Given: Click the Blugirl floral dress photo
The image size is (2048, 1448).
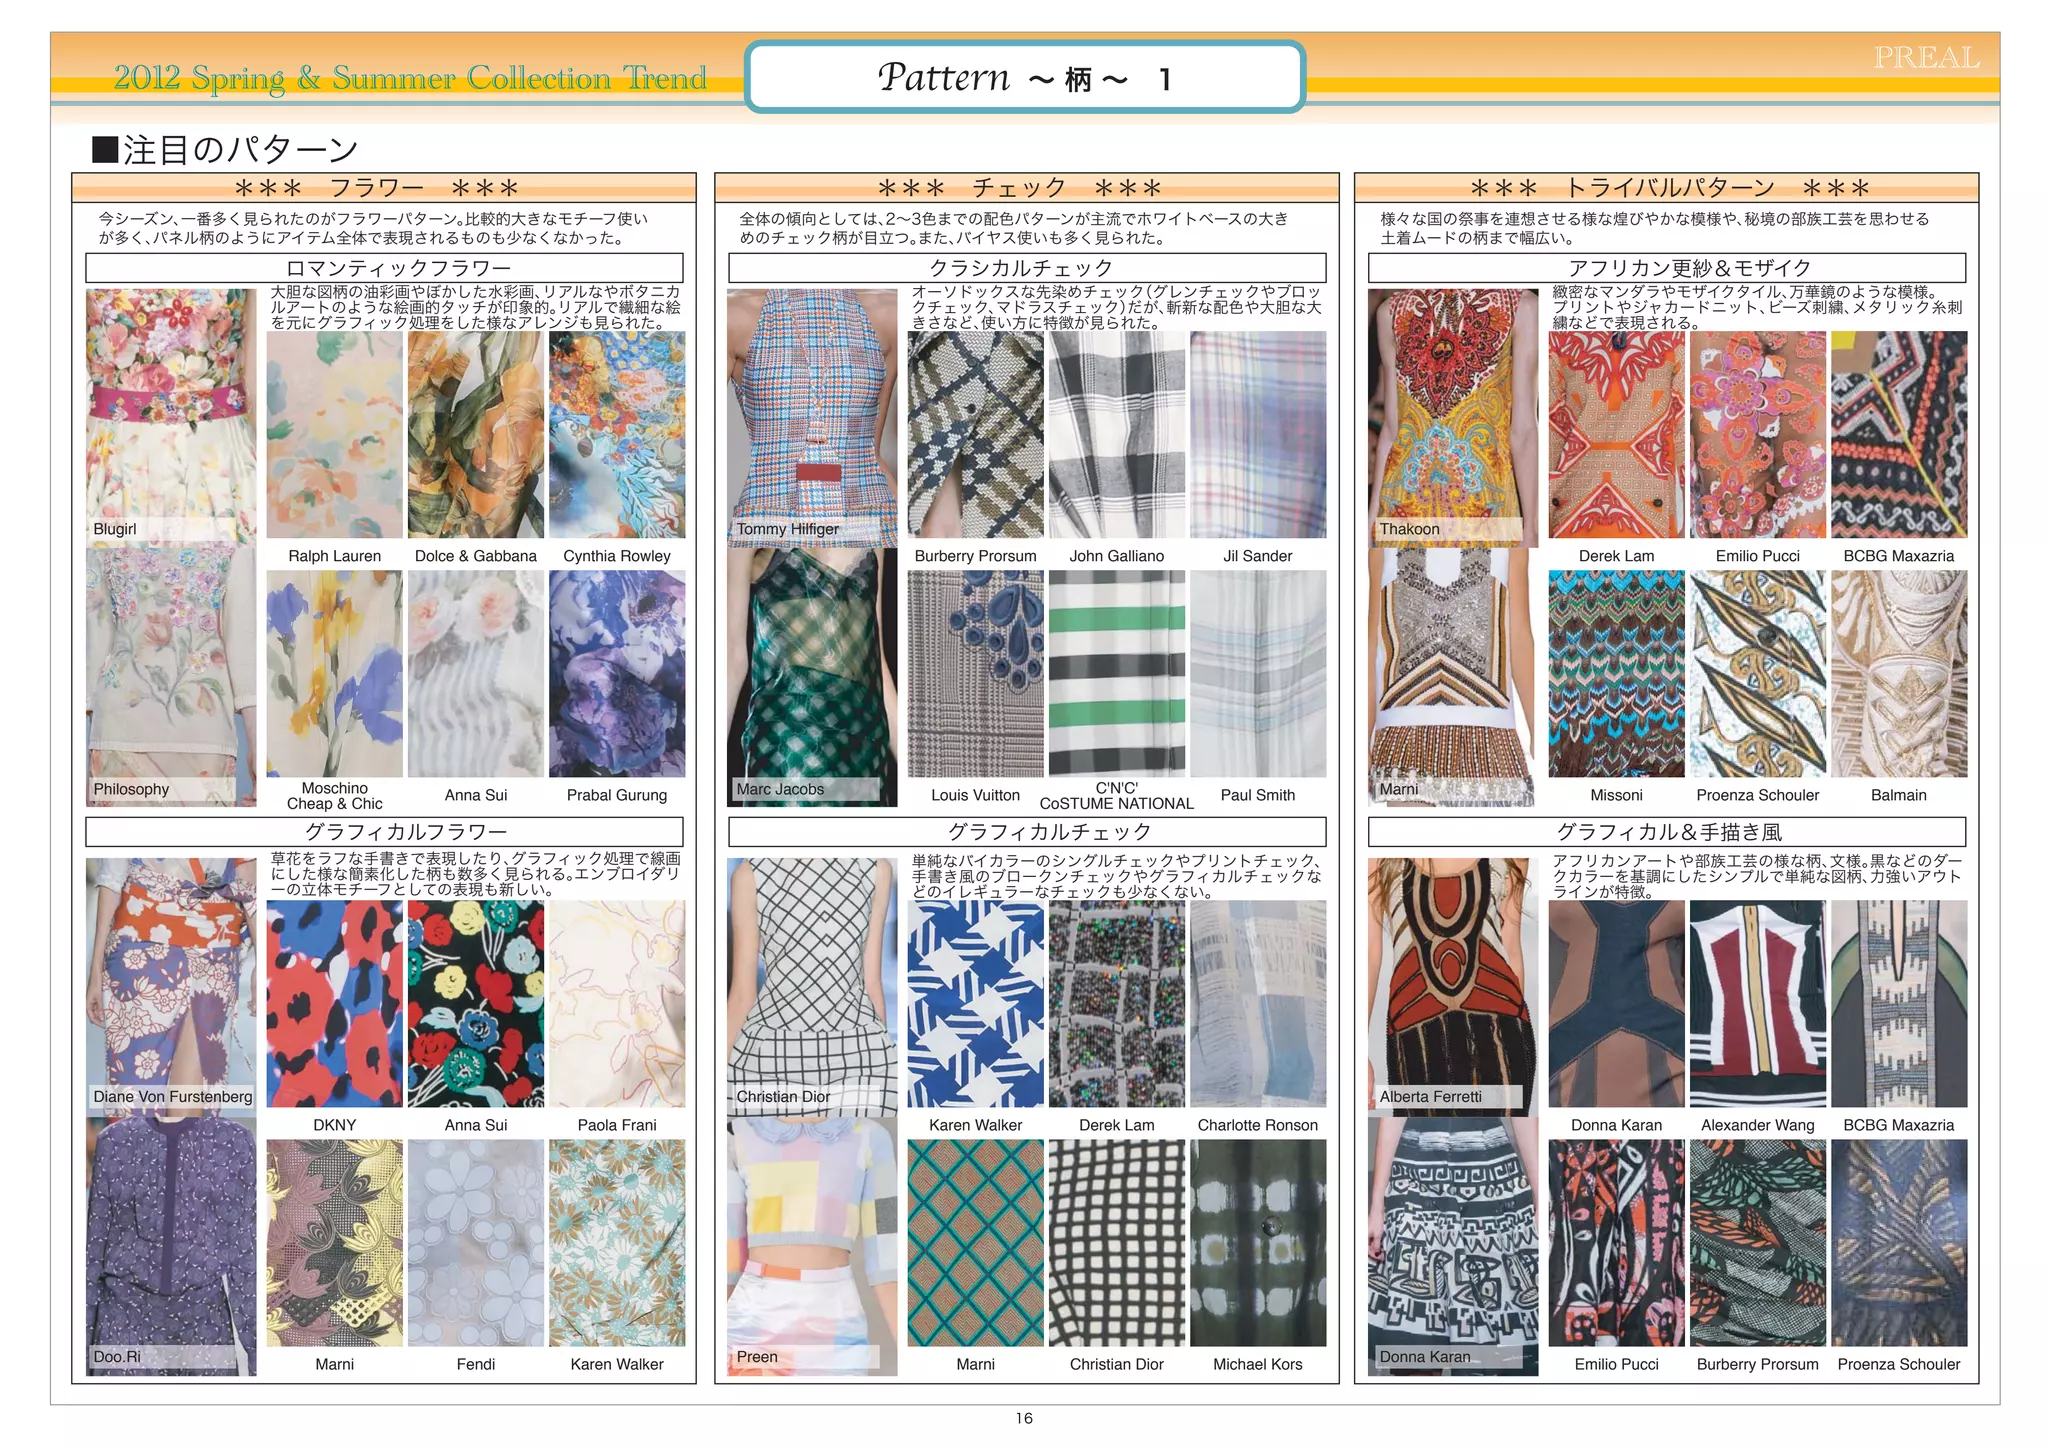Looking at the screenshot, I should coord(171,417).
